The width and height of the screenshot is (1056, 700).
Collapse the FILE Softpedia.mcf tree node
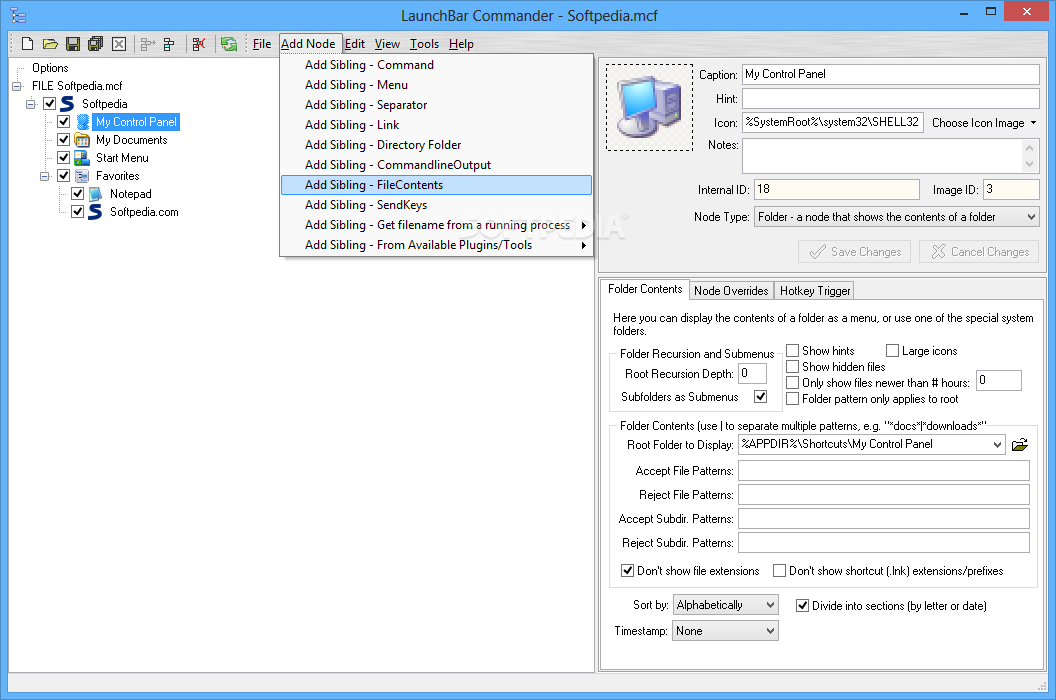click(x=17, y=86)
